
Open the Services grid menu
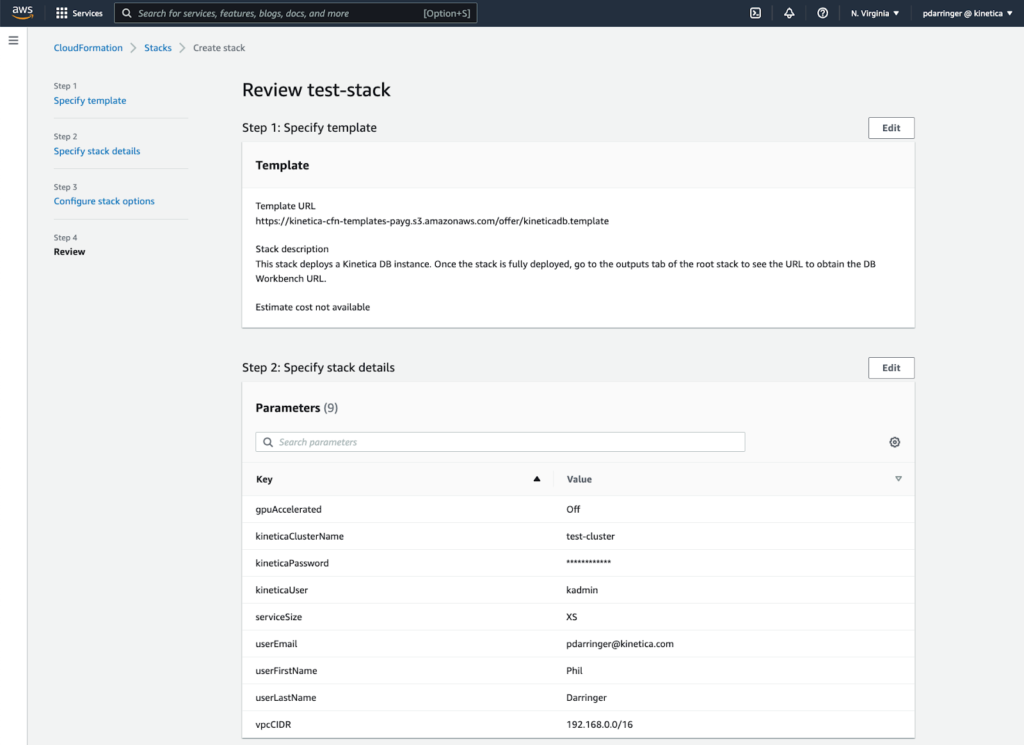point(62,13)
